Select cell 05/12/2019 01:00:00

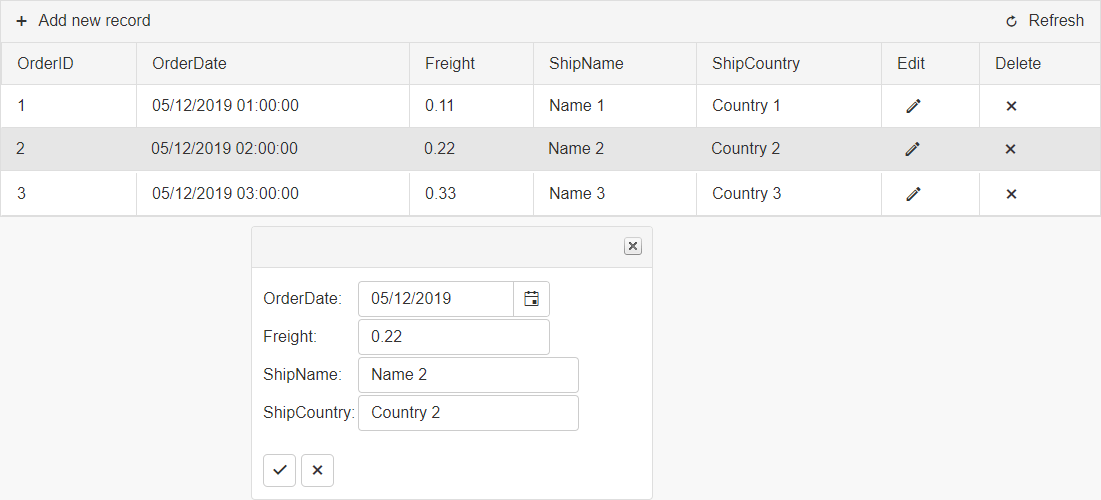(x=273, y=106)
